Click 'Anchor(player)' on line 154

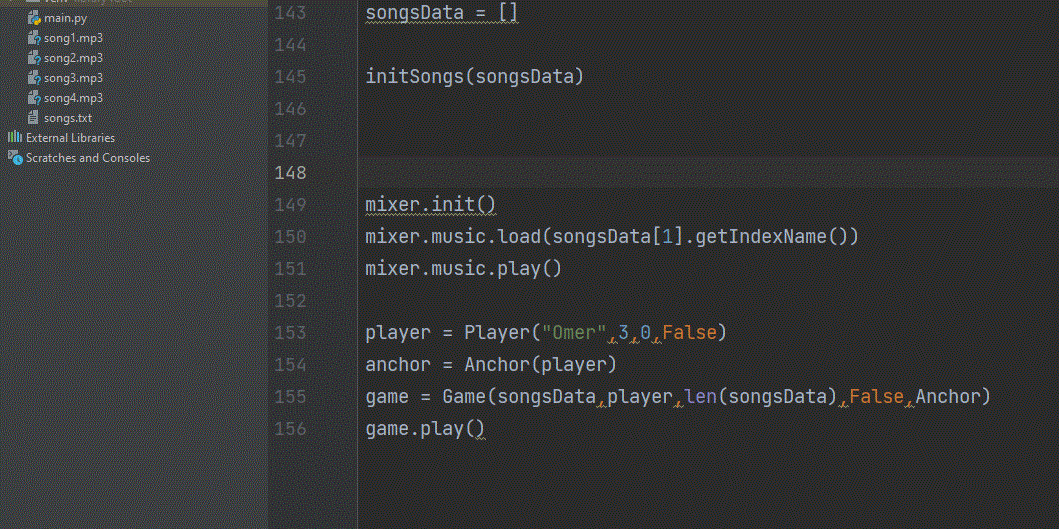point(540,365)
